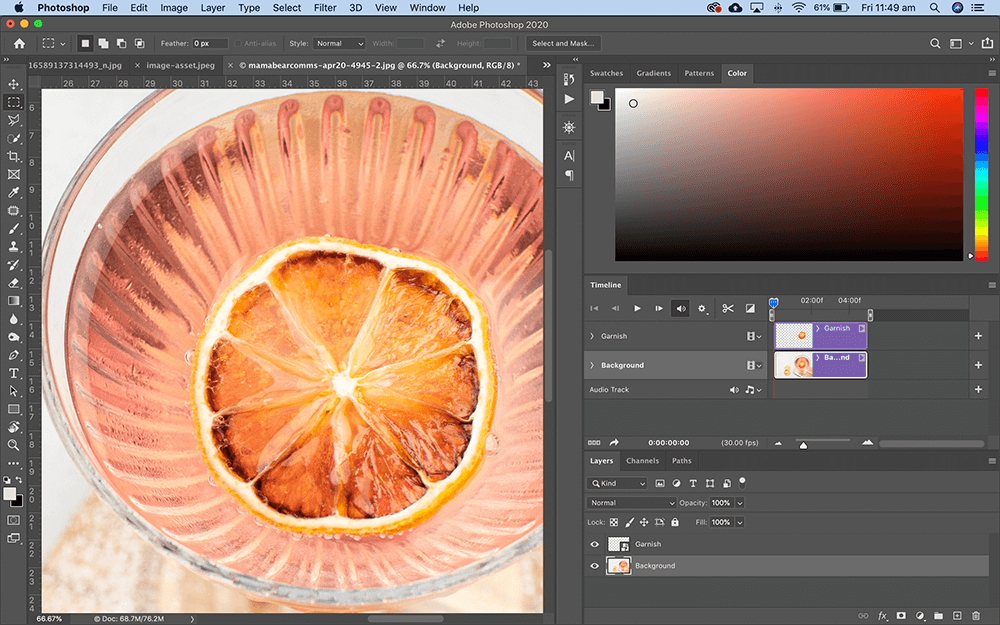The height and width of the screenshot is (625, 1000).
Task: Open Search icon in options bar
Action: pos(935,43)
